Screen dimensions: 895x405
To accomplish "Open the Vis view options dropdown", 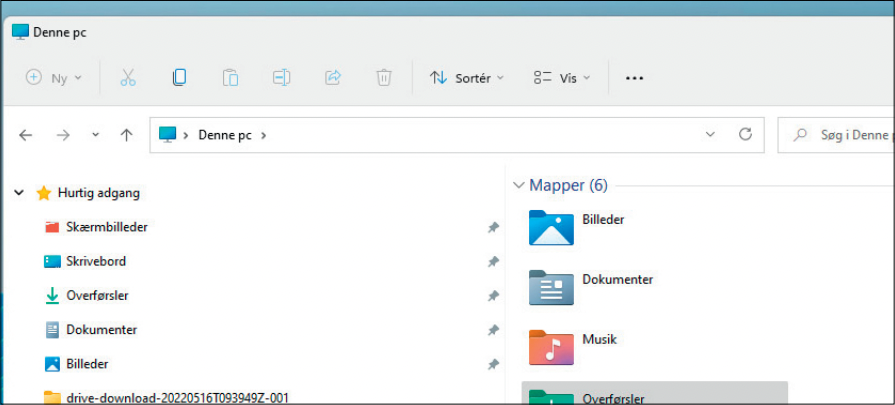I will tap(562, 78).
